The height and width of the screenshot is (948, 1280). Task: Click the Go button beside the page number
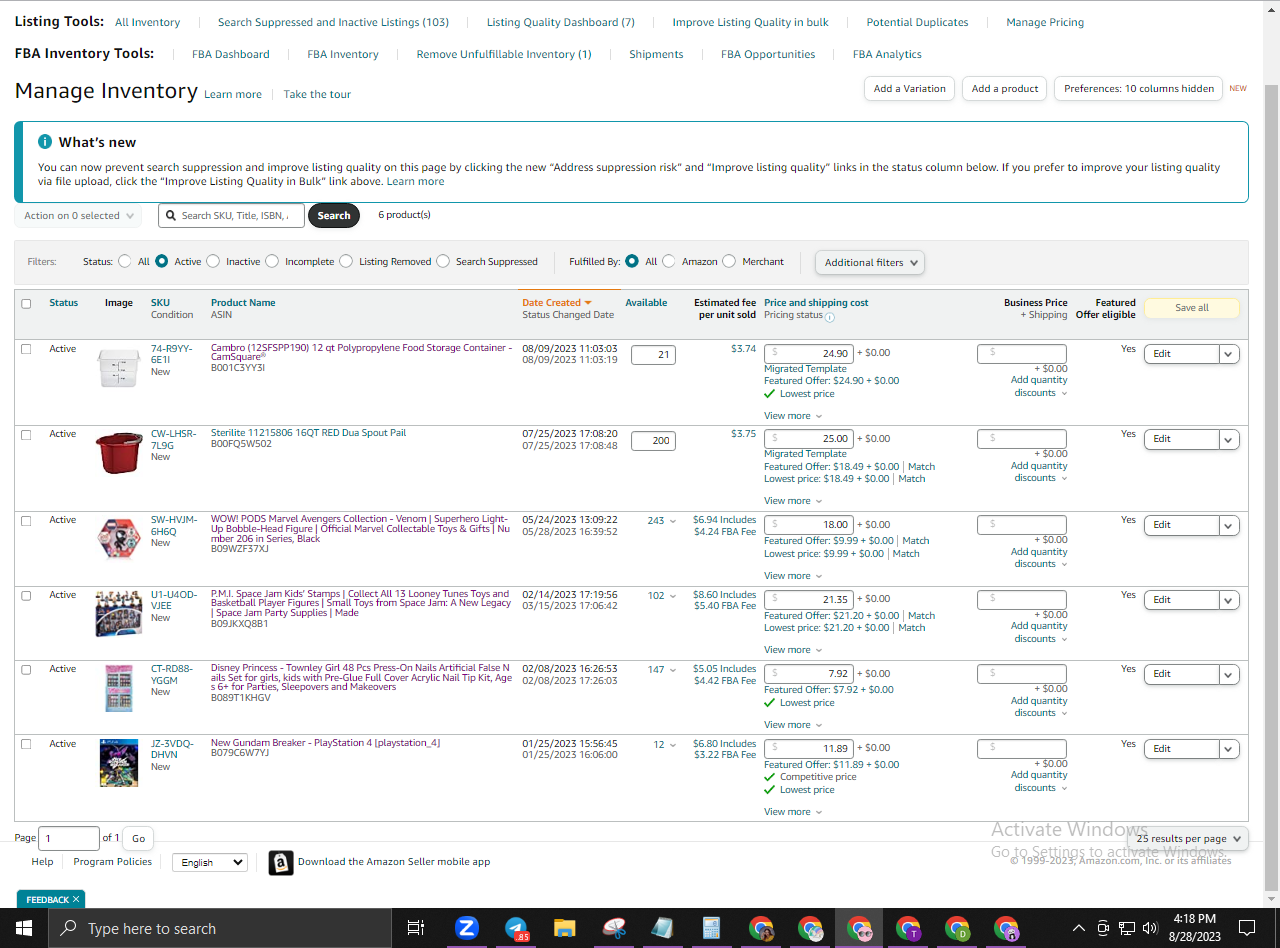(x=138, y=839)
